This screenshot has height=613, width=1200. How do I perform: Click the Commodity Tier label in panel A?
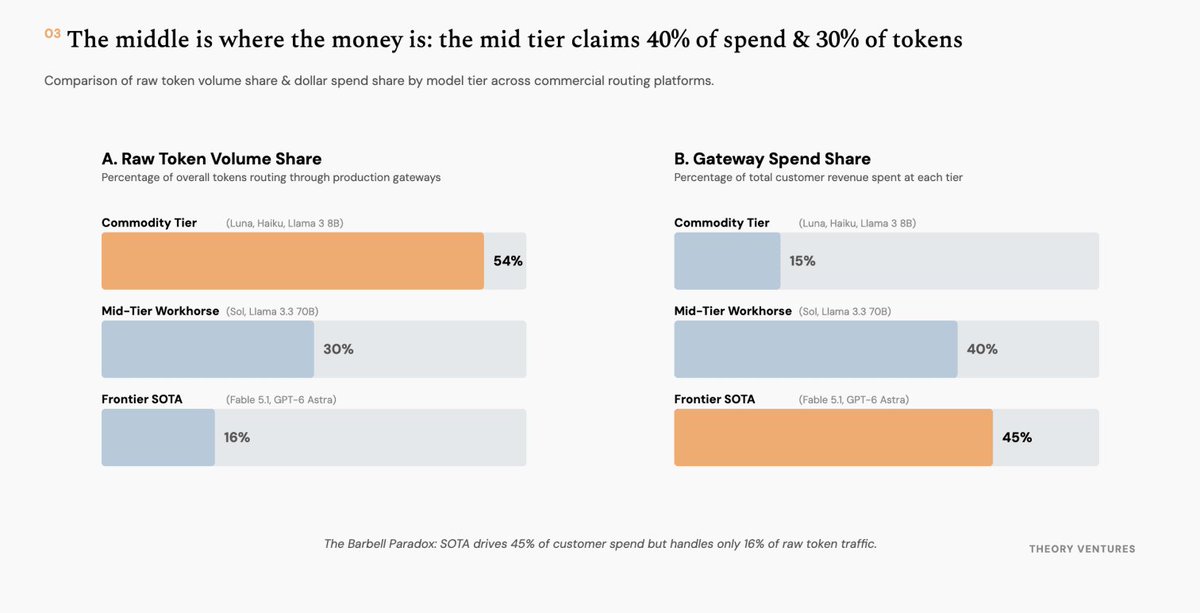coord(149,223)
